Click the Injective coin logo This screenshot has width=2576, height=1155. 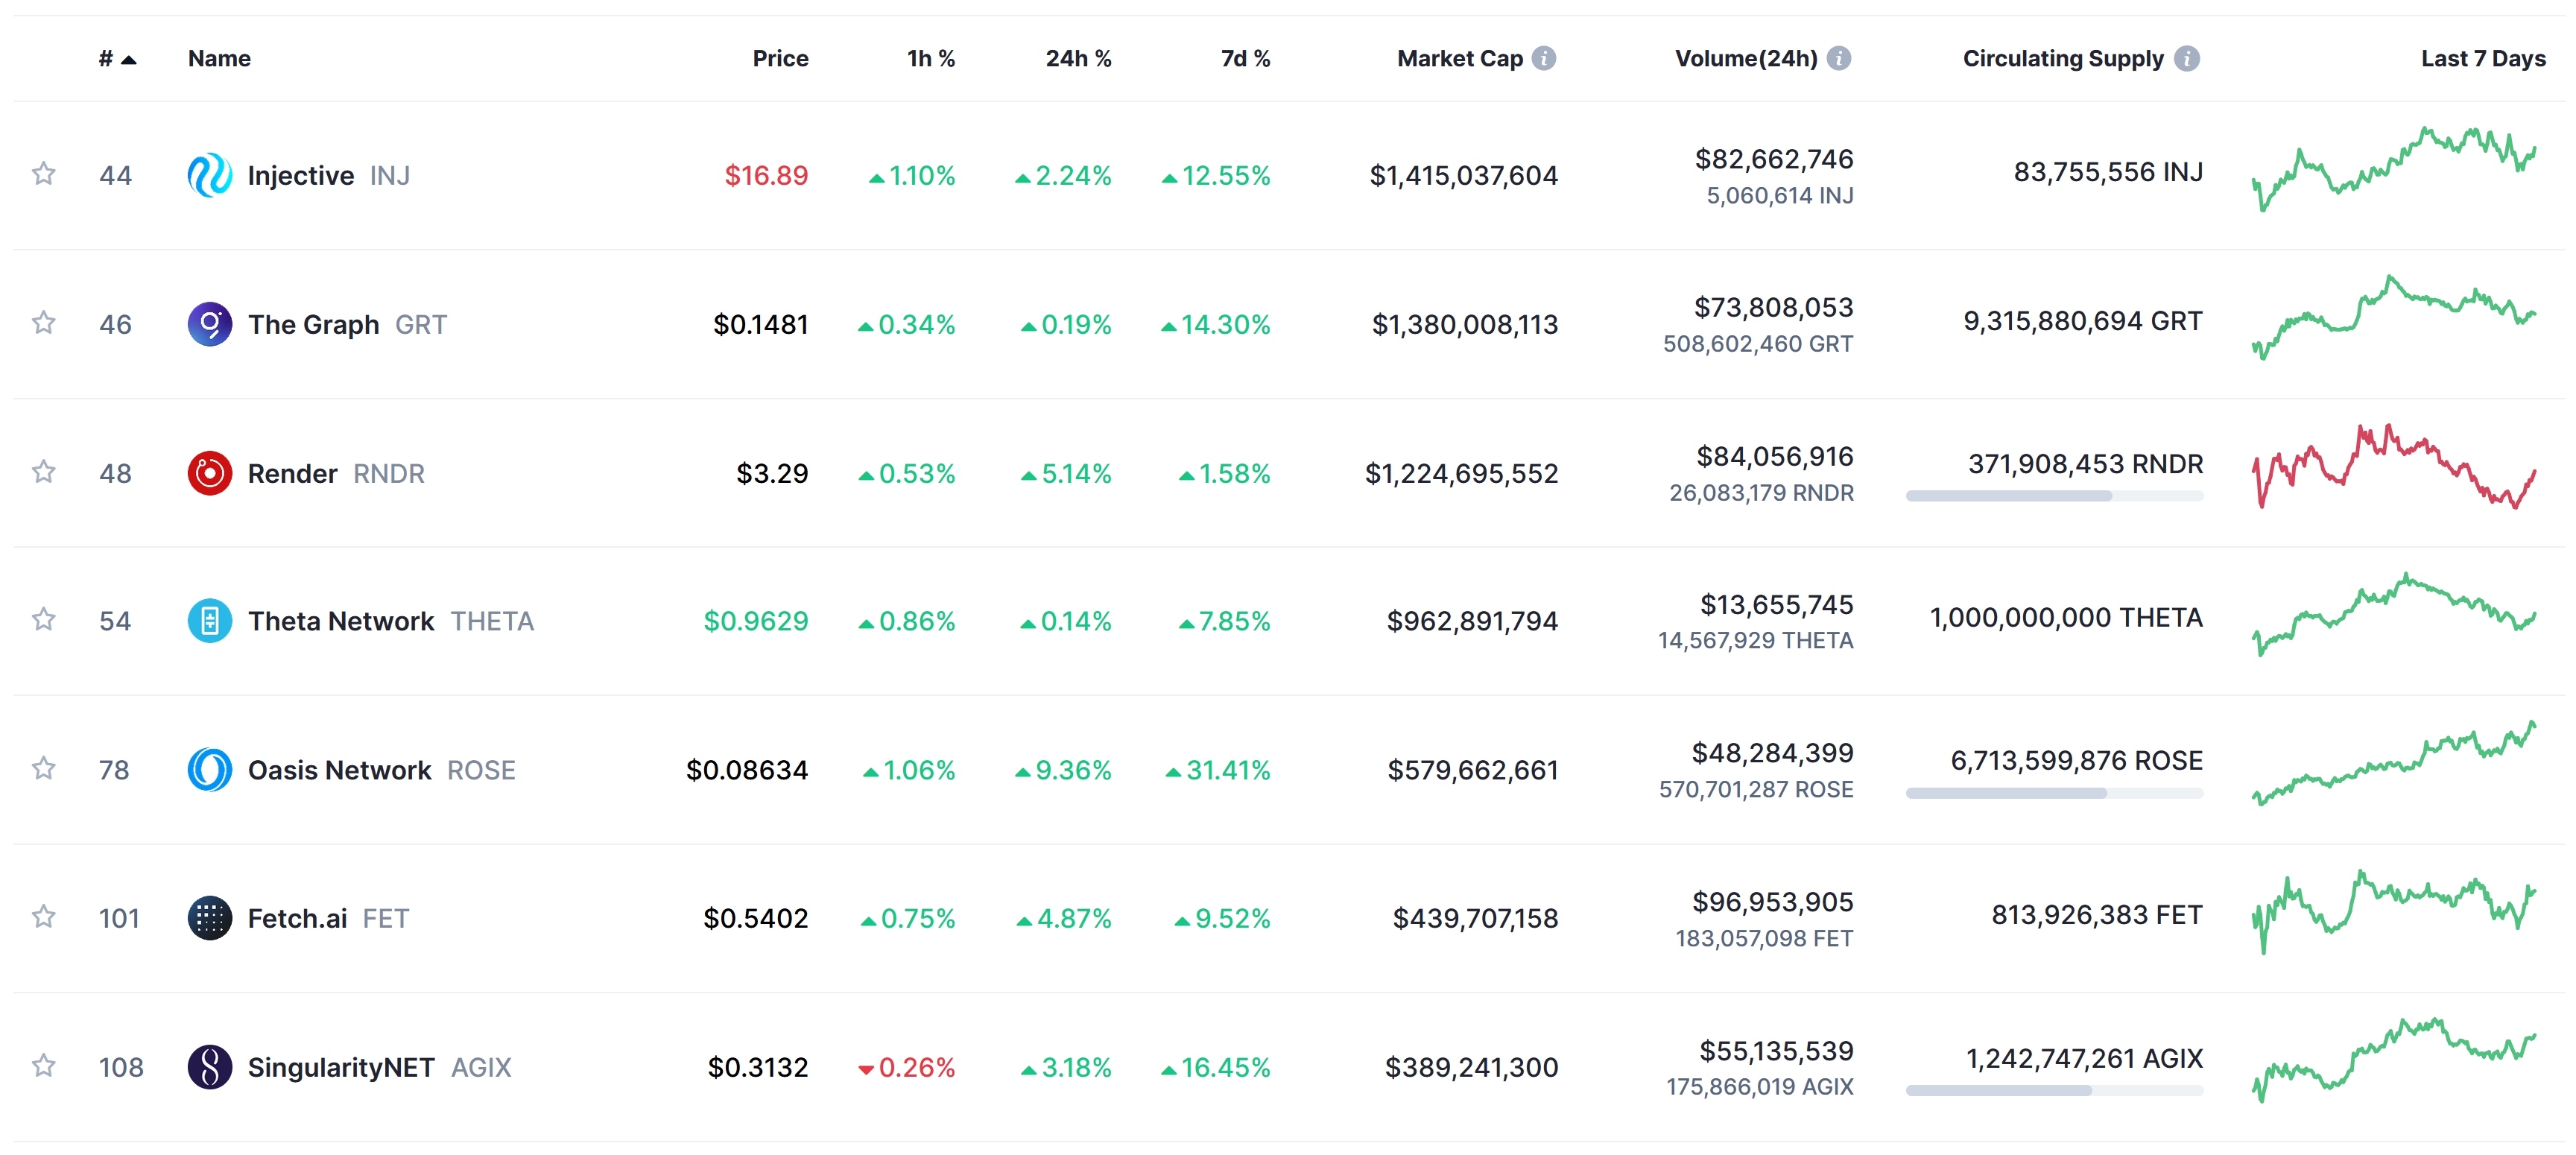point(210,175)
